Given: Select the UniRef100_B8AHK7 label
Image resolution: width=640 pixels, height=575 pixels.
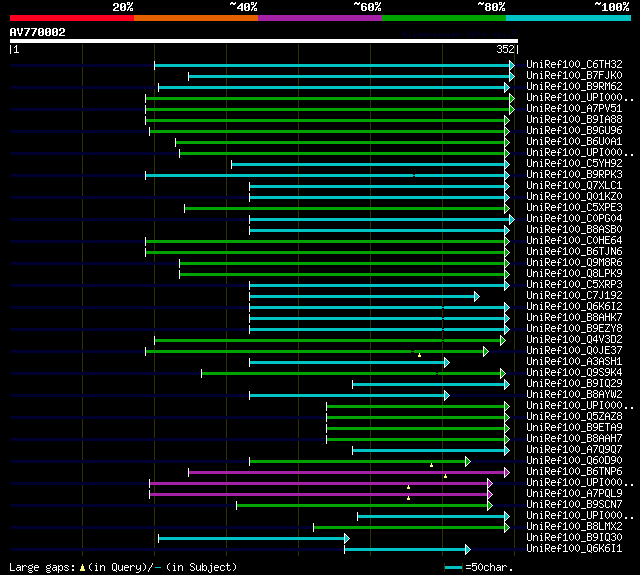Looking at the screenshot, I should click(574, 318).
